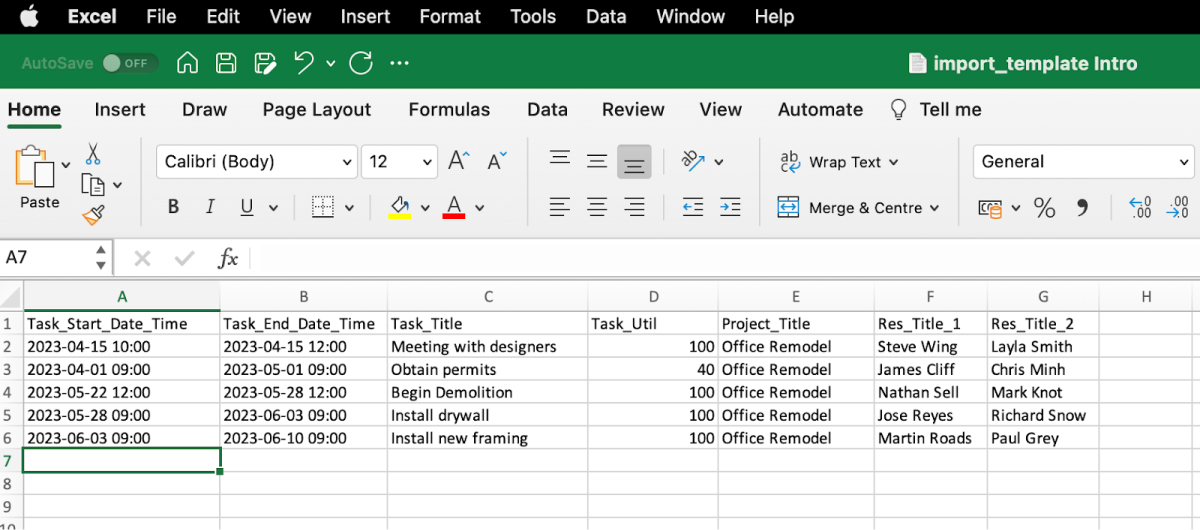Open the Format menu in menu bar
Viewport: 1200px width, 530px height.
pyautogui.click(x=450, y=16)
